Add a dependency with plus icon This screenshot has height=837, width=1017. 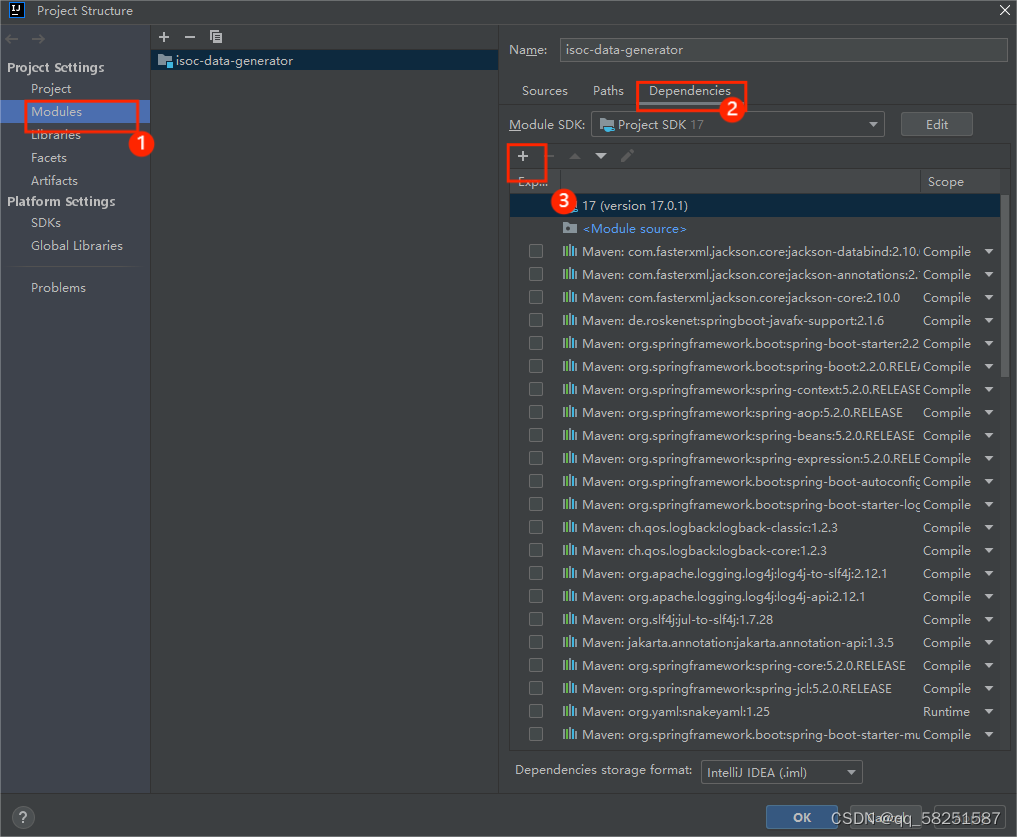(523, 156)
